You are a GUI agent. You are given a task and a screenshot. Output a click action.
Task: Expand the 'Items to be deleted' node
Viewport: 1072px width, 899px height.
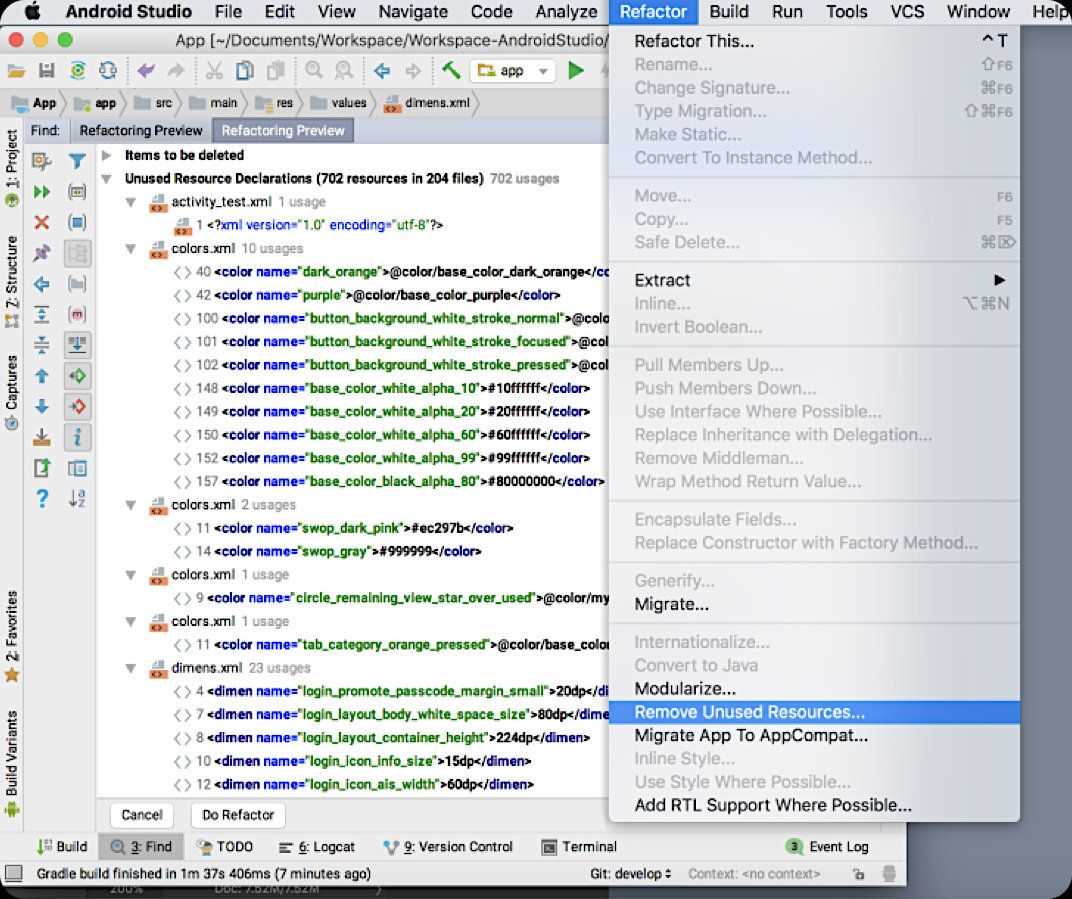click(x=107, y=156)
